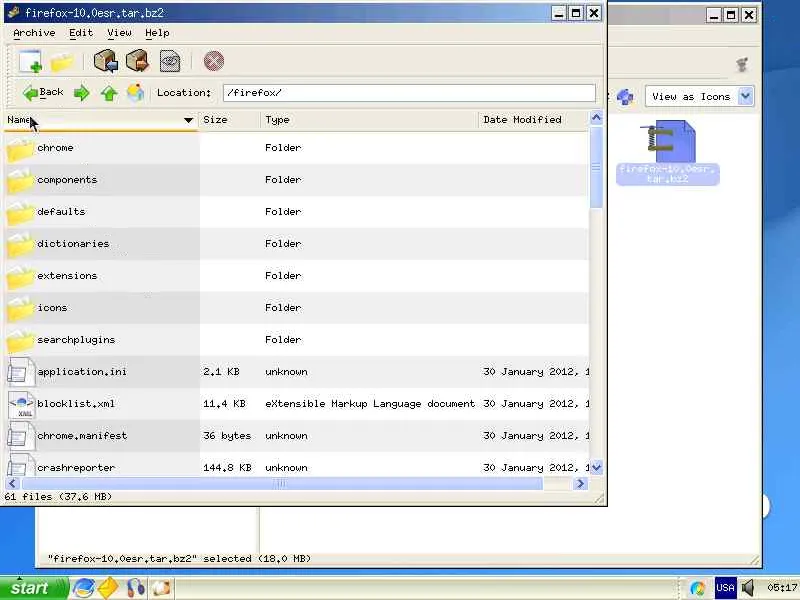
Task: Click the horizontal scrollbar right arrow
Action: coord(580,484)
